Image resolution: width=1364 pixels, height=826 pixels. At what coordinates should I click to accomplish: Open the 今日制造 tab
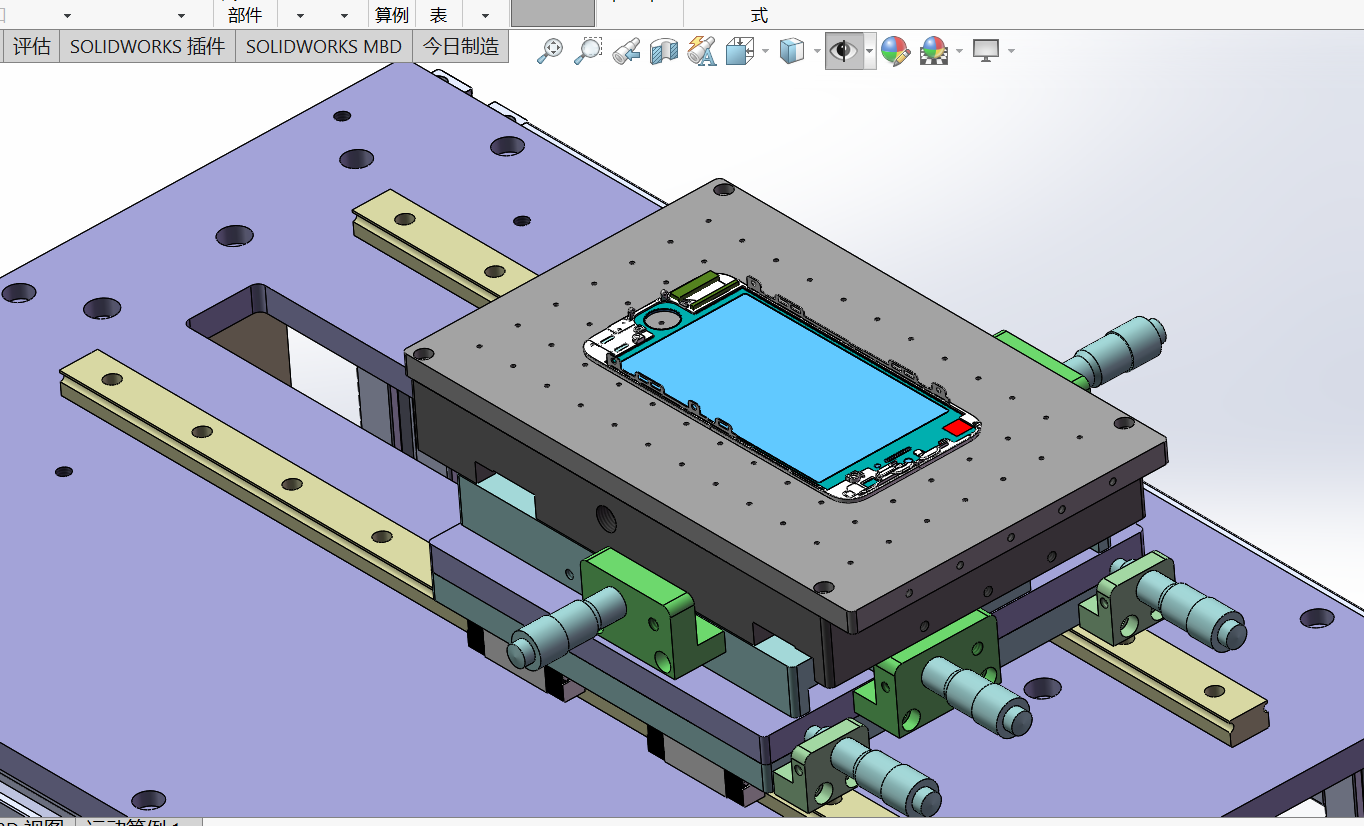tap(461, 46)
